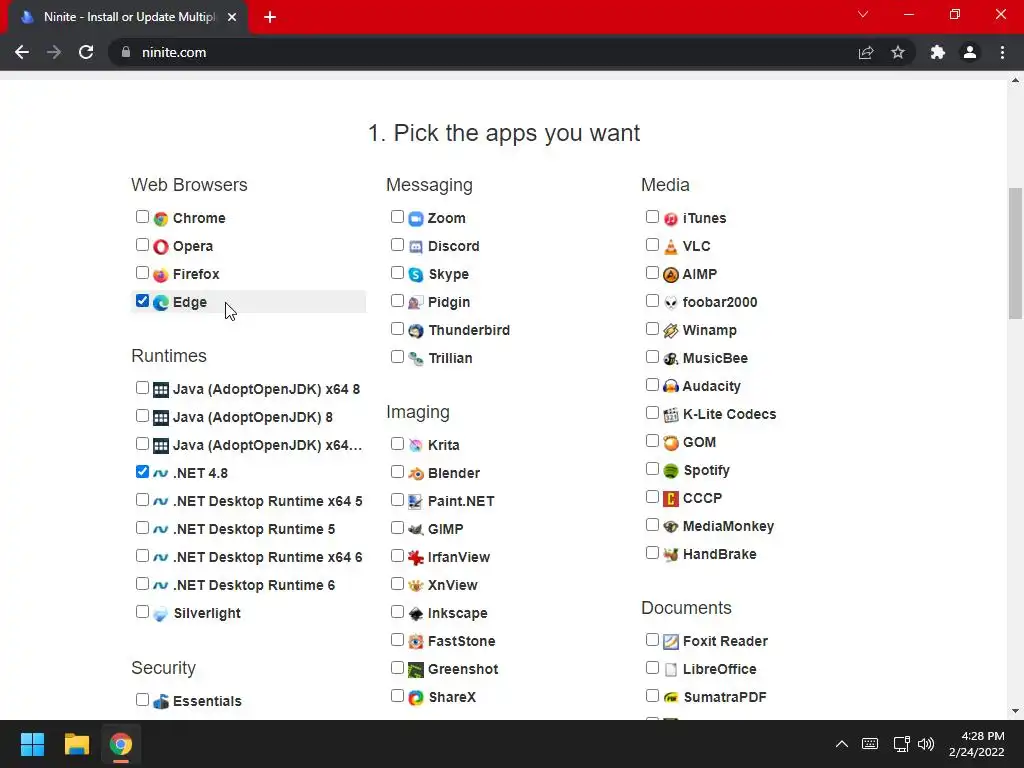1024x768 pixels.
Task: Click the ShareX icon
Action: coord(416,697)
